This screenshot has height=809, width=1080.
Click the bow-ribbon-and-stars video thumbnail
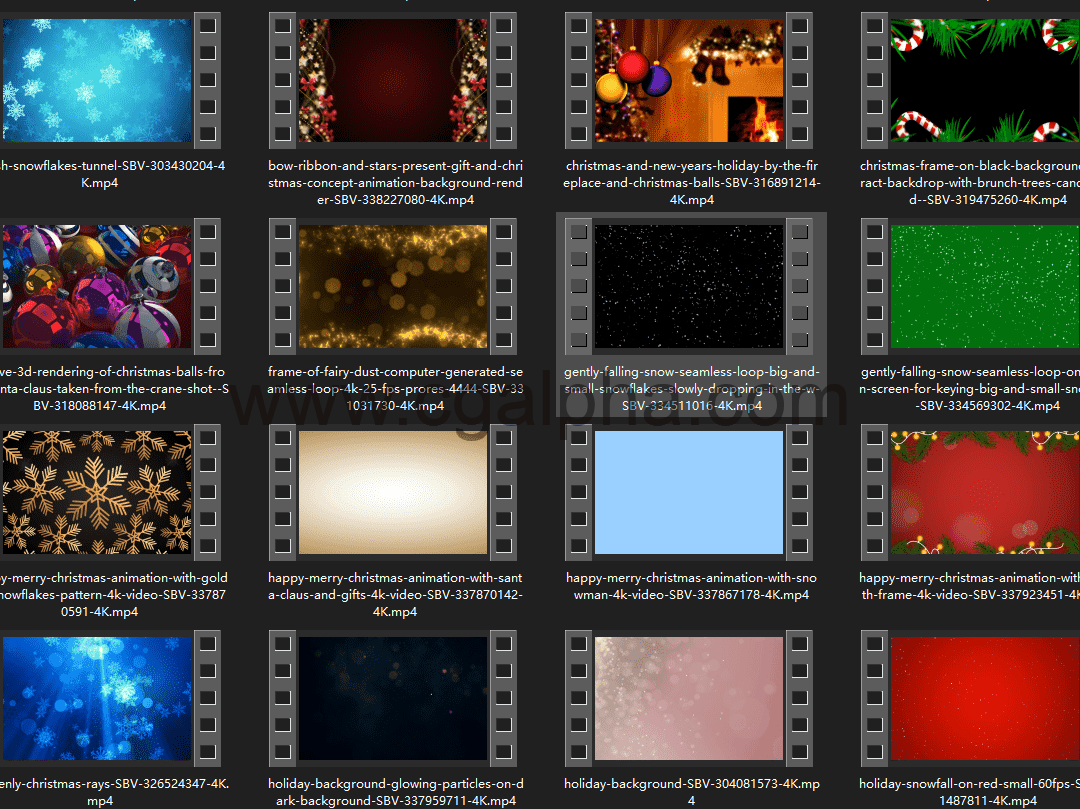point(393,80)
